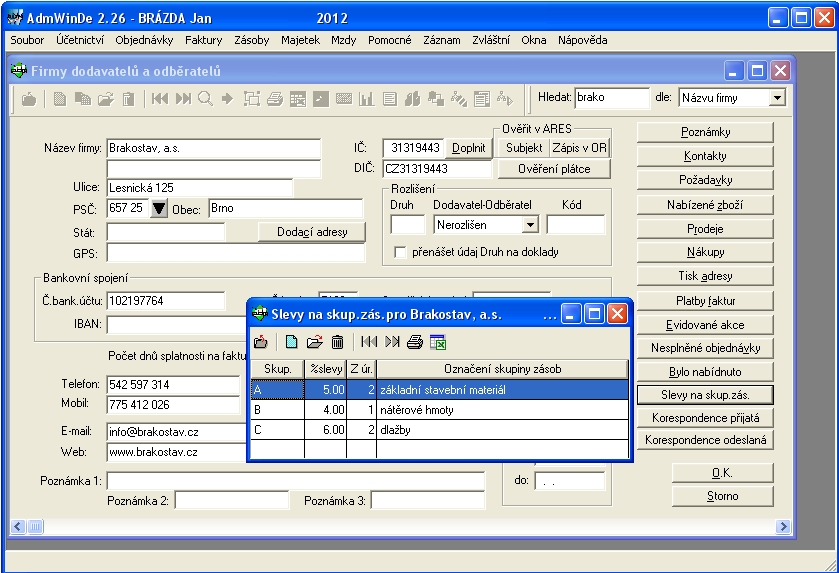
Task: Open the Mzdy menu
Action: tap(344, 40)
